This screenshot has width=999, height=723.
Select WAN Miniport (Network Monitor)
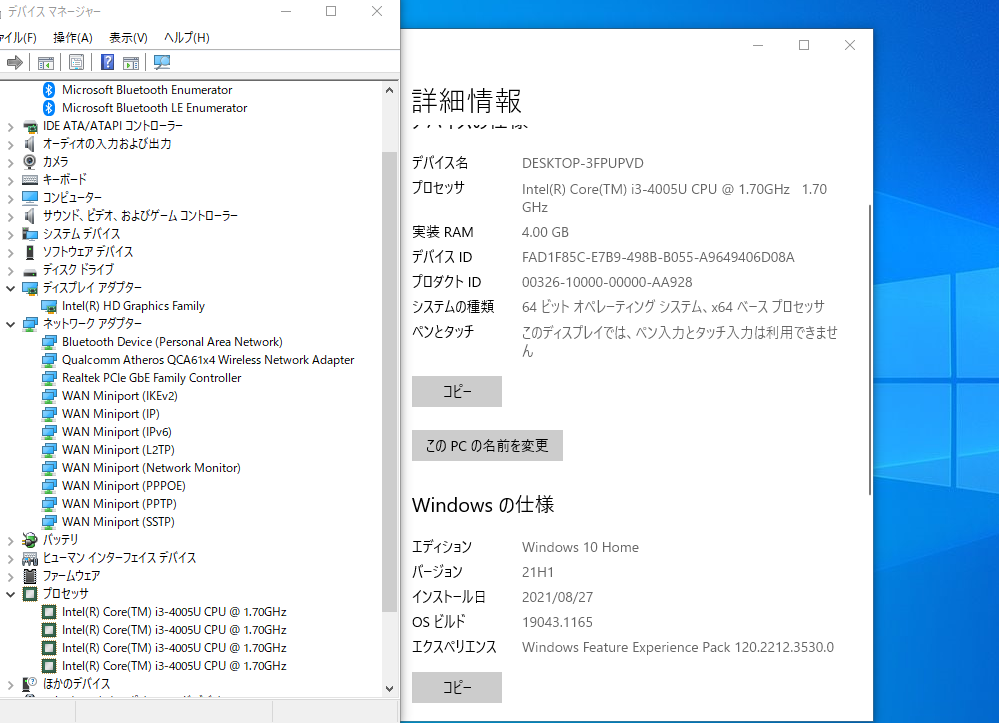151,468
